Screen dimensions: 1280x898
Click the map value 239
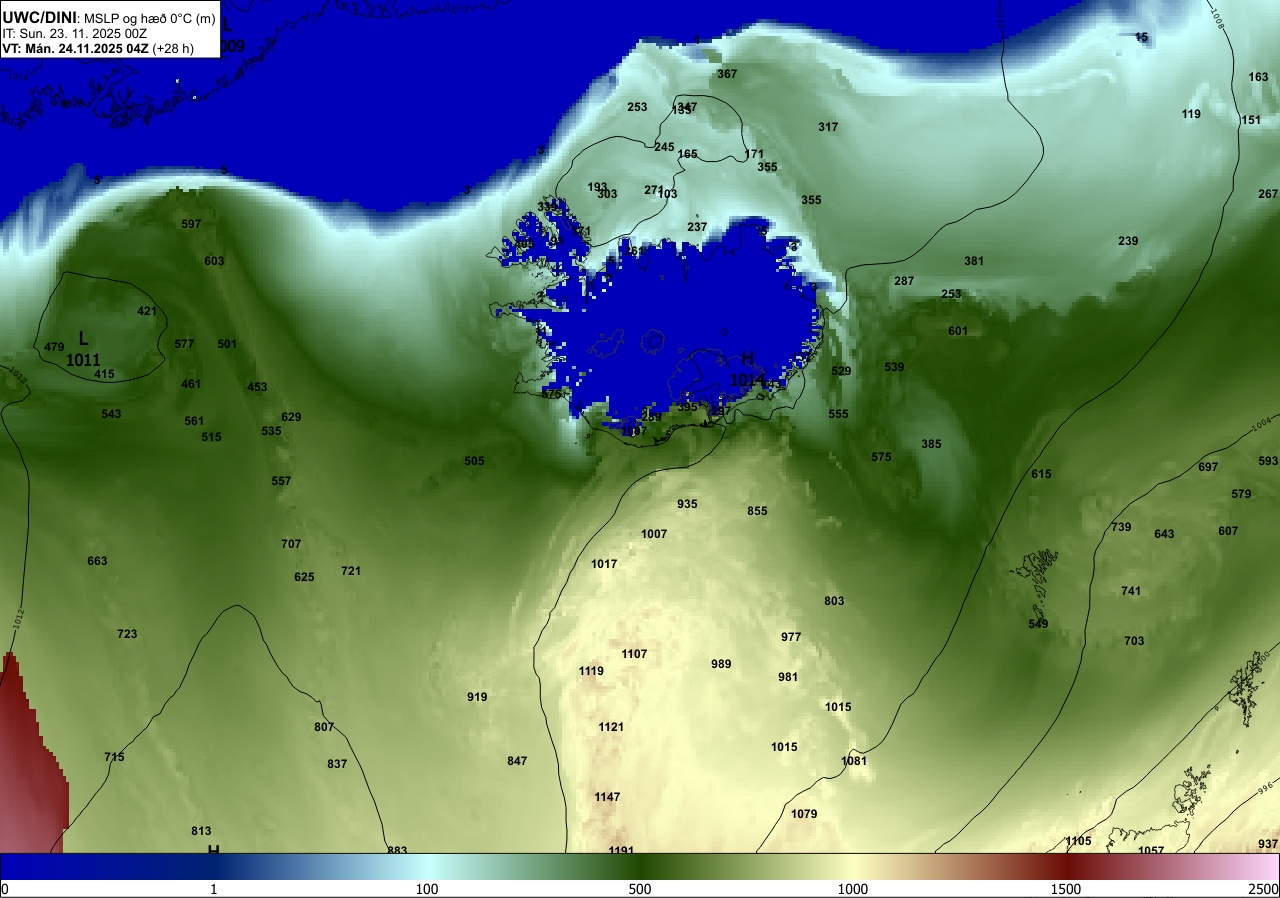(1128, 241)
